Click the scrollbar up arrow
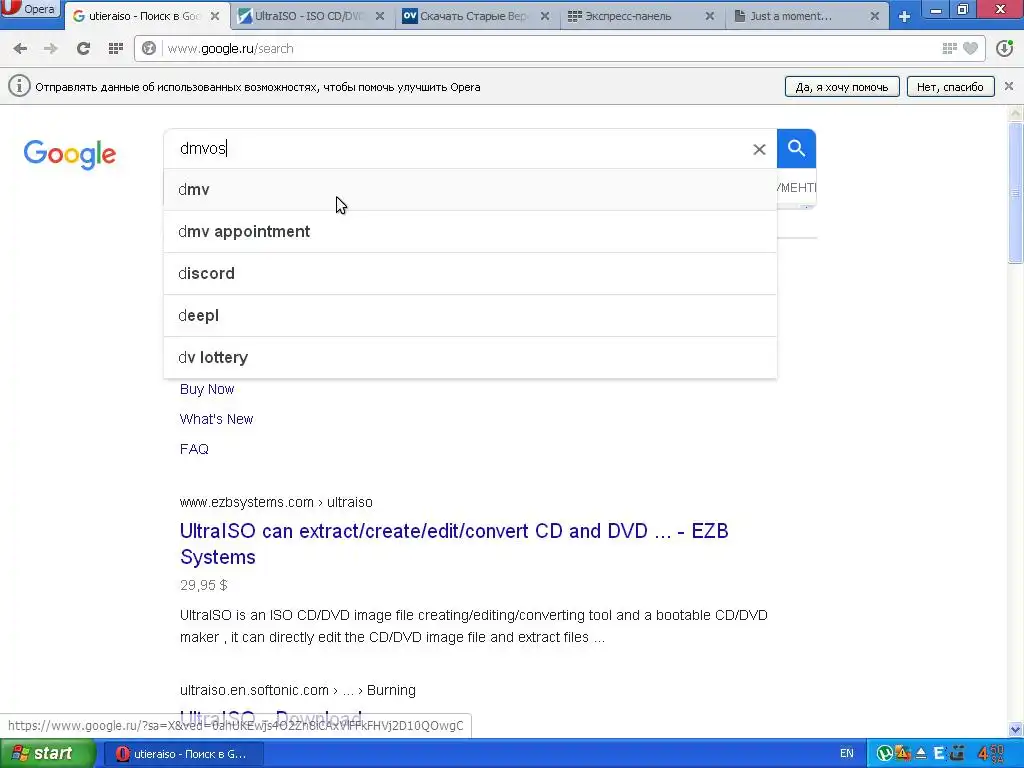The image size is (1024, 768). coord(1016,114)
